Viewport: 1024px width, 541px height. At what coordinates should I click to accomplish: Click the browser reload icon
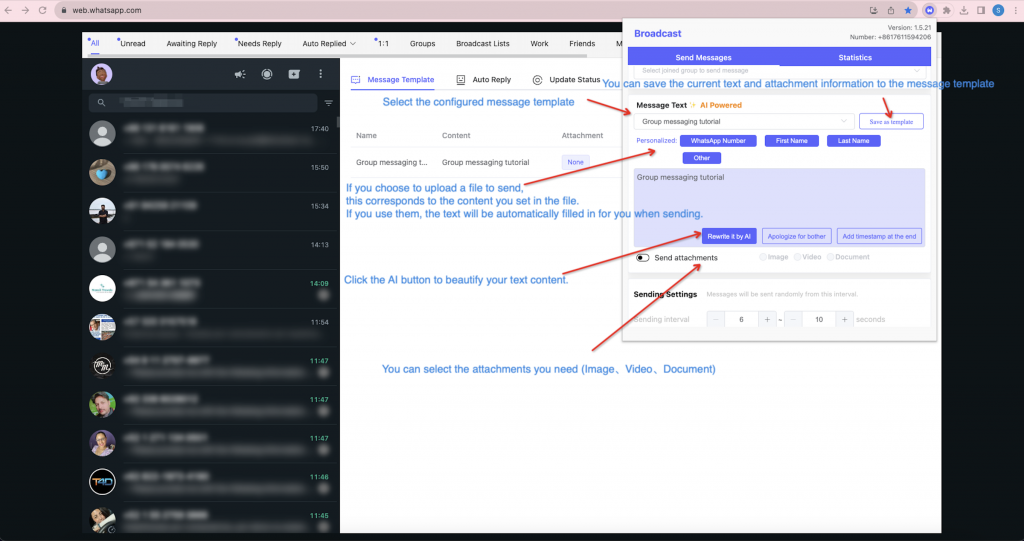[43, 10]
